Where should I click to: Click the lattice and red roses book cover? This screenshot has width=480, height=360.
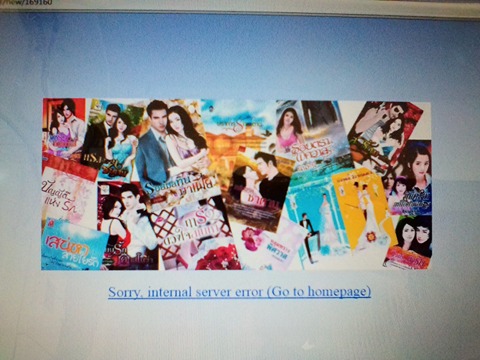(197, 235)
